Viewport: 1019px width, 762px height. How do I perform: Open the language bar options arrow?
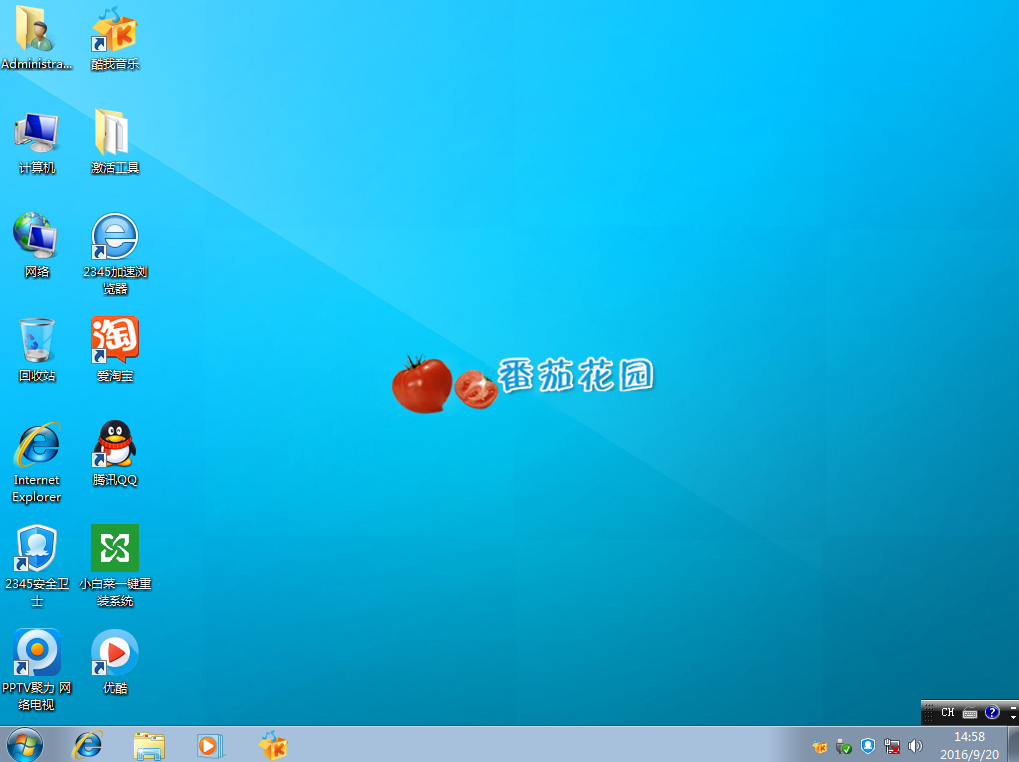click(x=1014, y=718)
